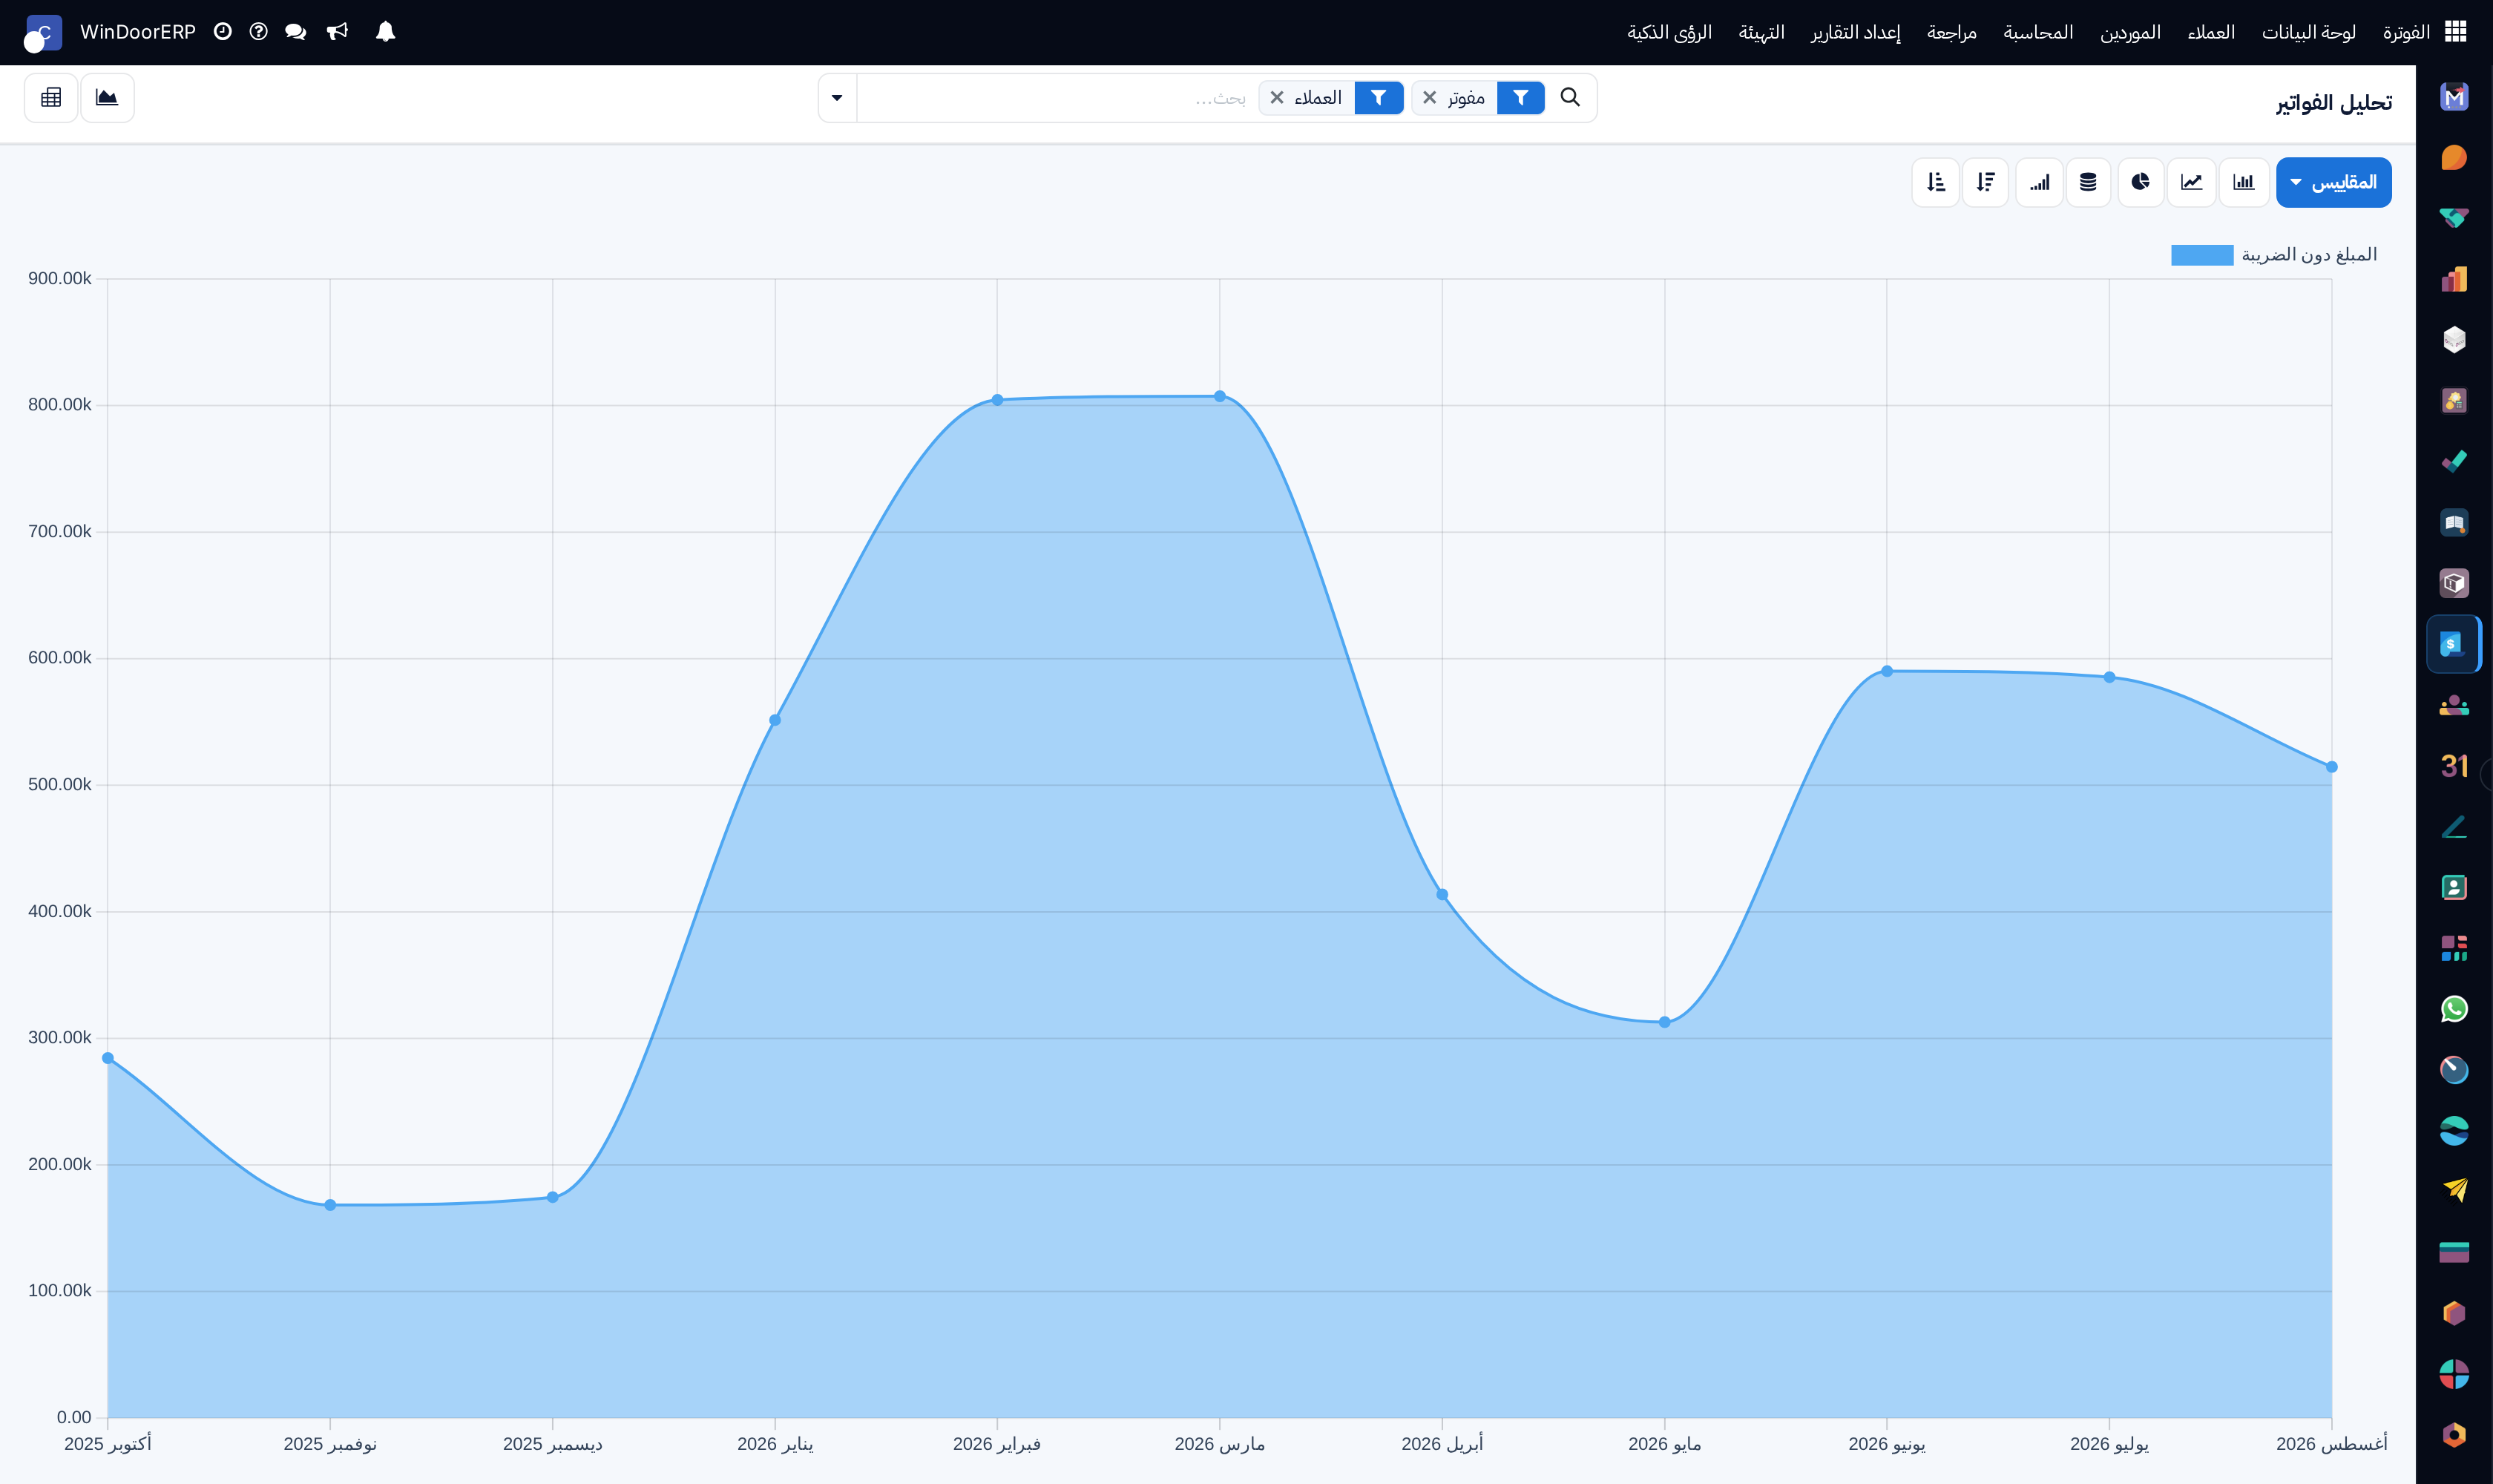Image resolution: width=2493 pixels, height=1484 pixels.
Task: Open the teal check mark sidebar app
Action: 2454,461
